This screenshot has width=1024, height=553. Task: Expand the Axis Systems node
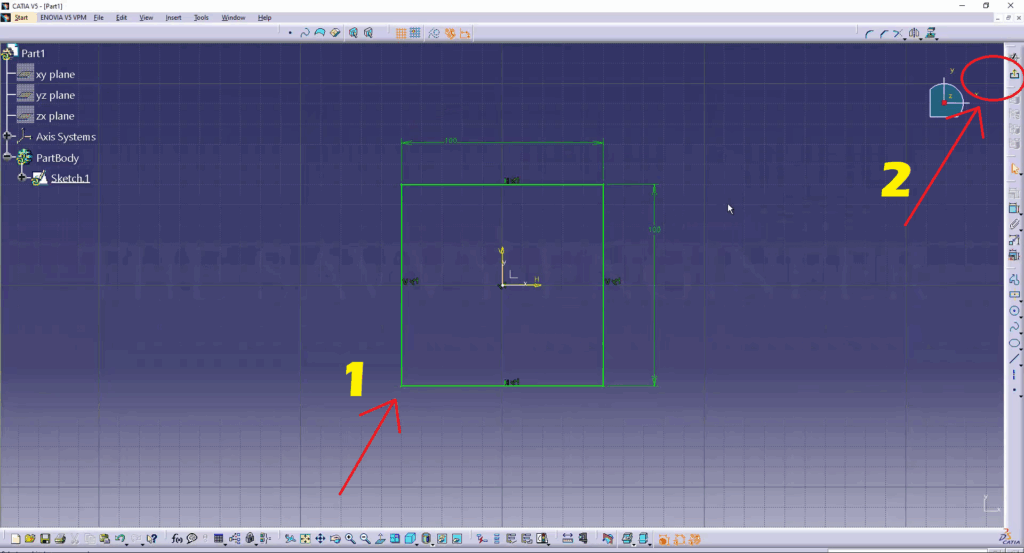[8, 136]
